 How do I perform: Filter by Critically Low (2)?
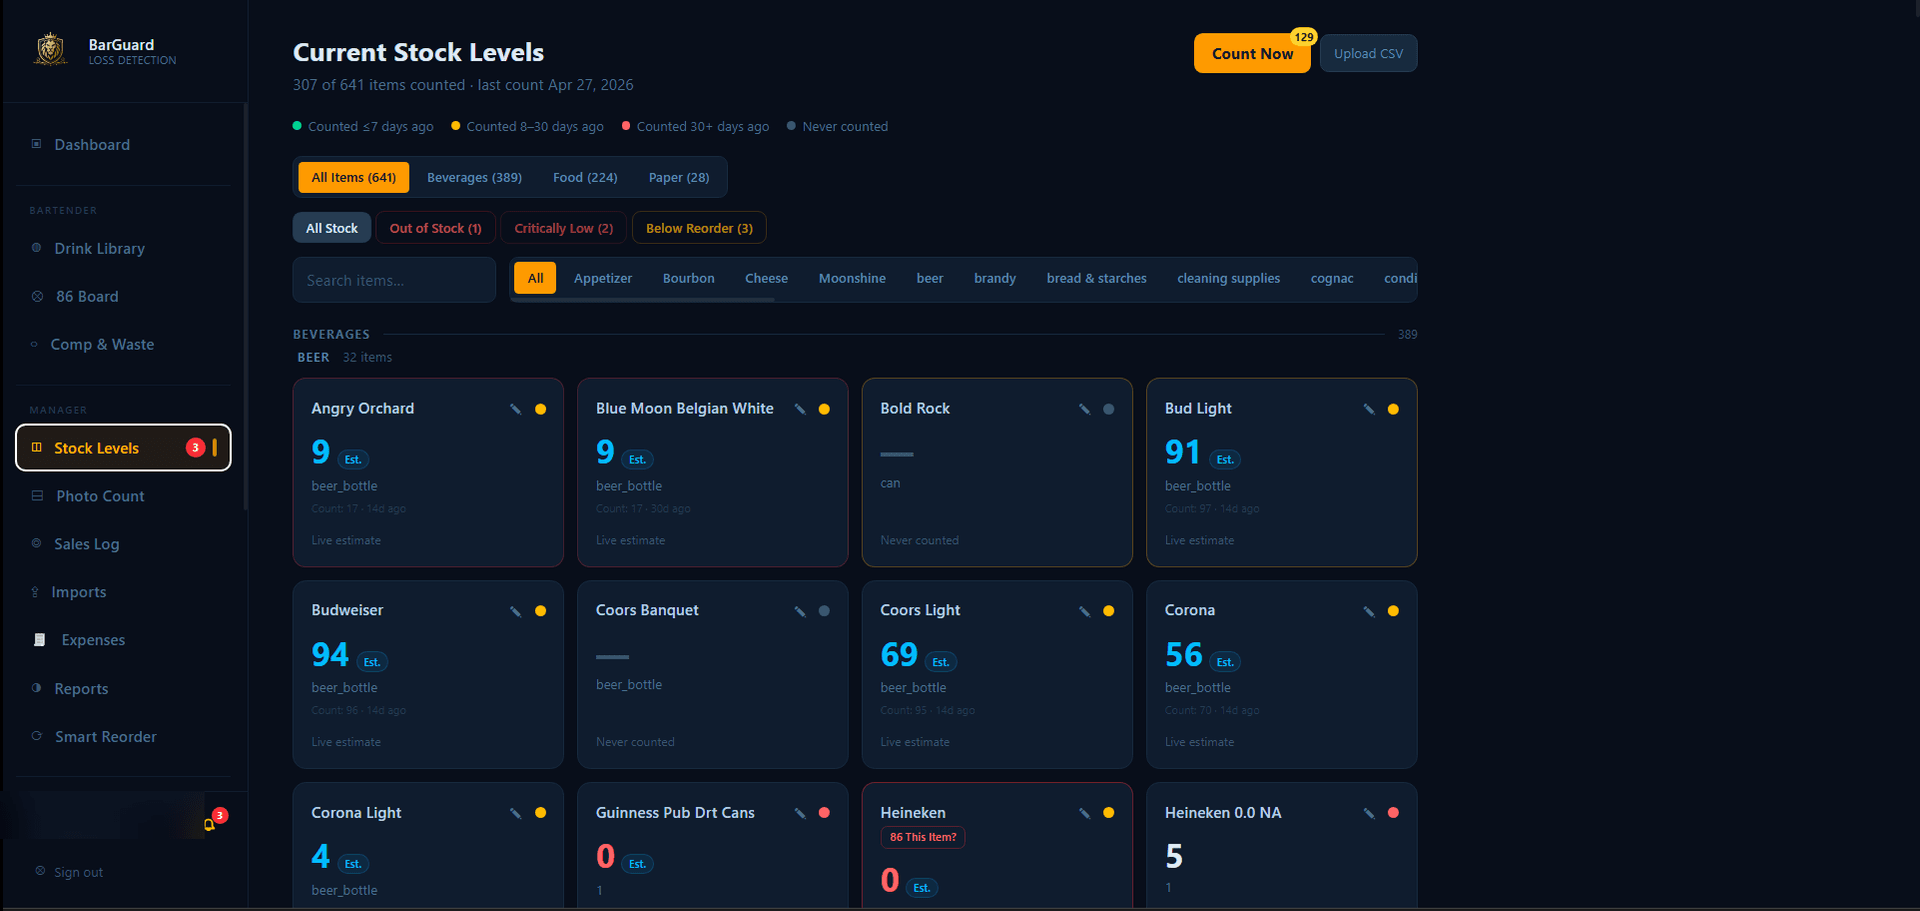point(564,228)
